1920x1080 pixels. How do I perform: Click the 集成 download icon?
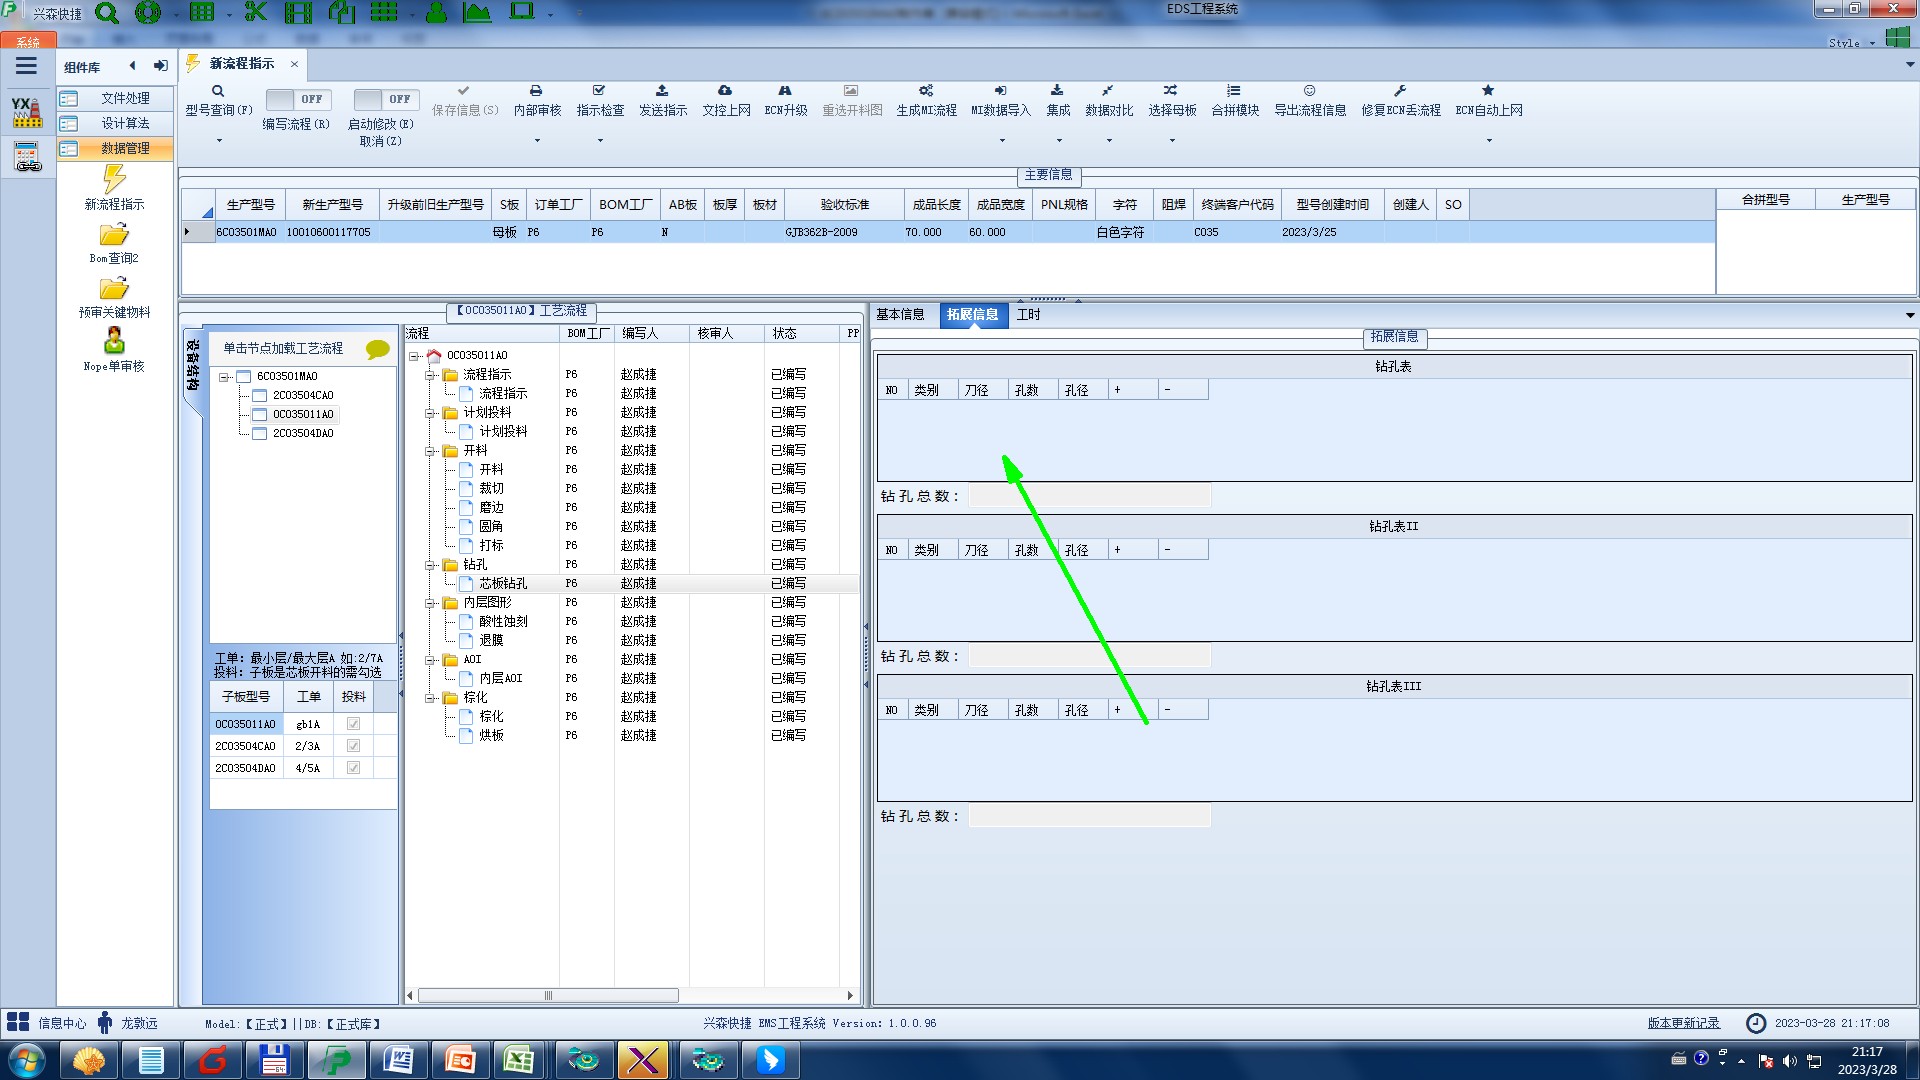point(1057,91)
